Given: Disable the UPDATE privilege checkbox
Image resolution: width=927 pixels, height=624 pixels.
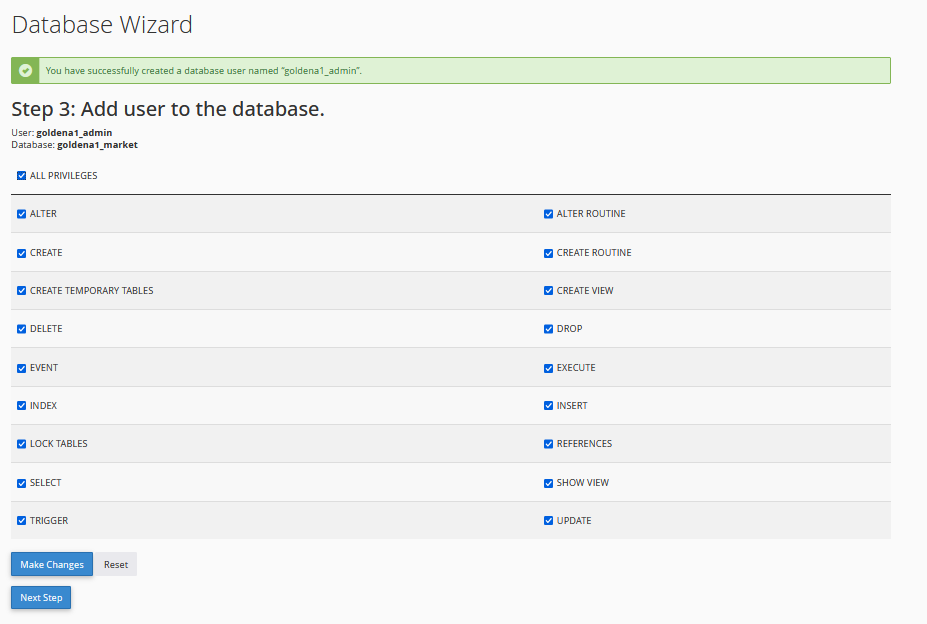Looking at the screenshot, I should tap(548, 521).
